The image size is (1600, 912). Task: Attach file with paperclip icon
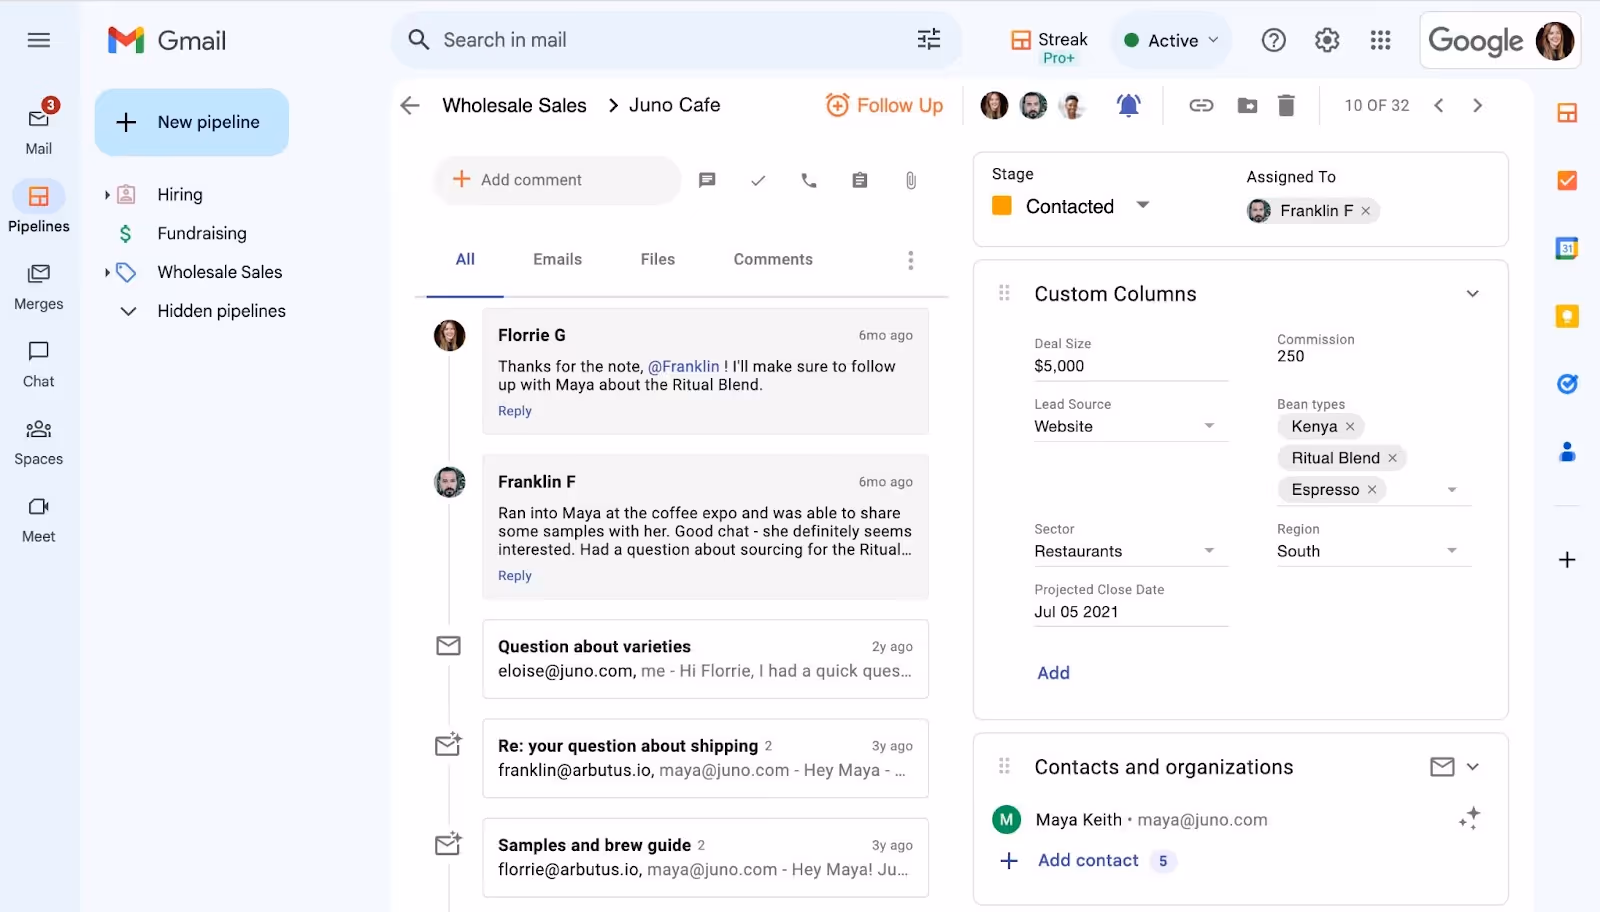(911, 180)
